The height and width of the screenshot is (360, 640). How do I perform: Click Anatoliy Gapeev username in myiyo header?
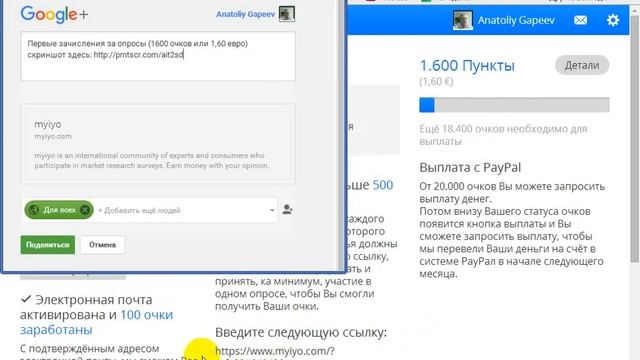(x=516, y=20)
